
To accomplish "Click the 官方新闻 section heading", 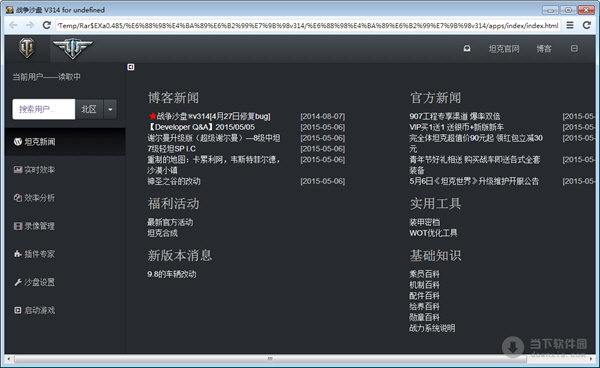I will [x=435, y=98].
